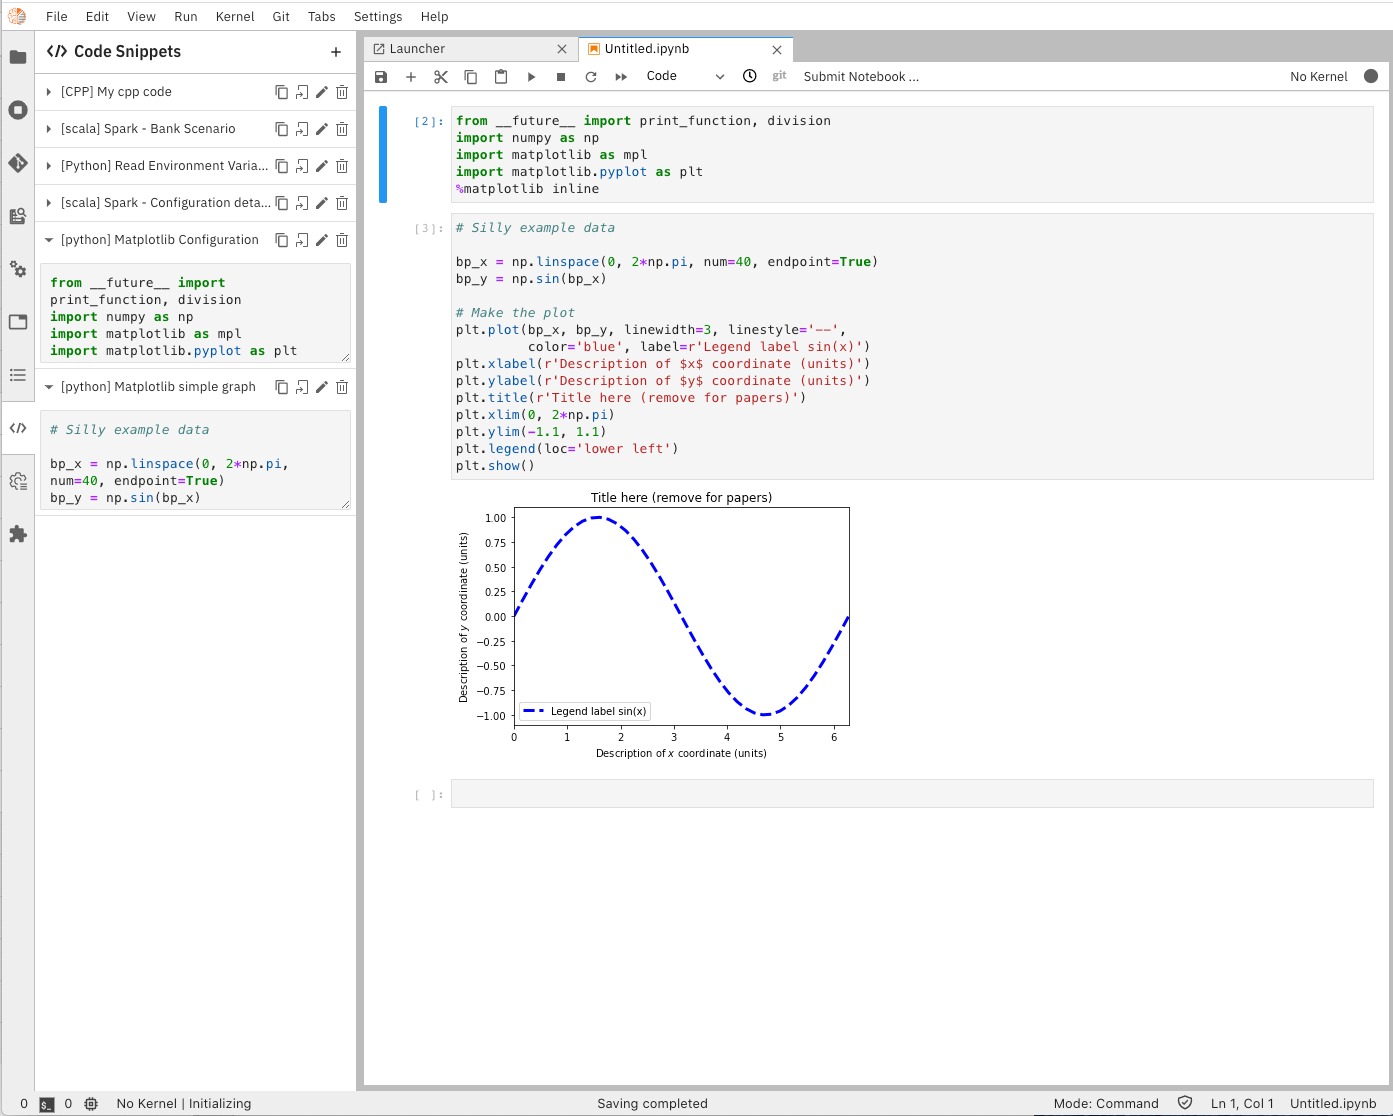Click the git icon in notebook toolbar

[779, 76]
